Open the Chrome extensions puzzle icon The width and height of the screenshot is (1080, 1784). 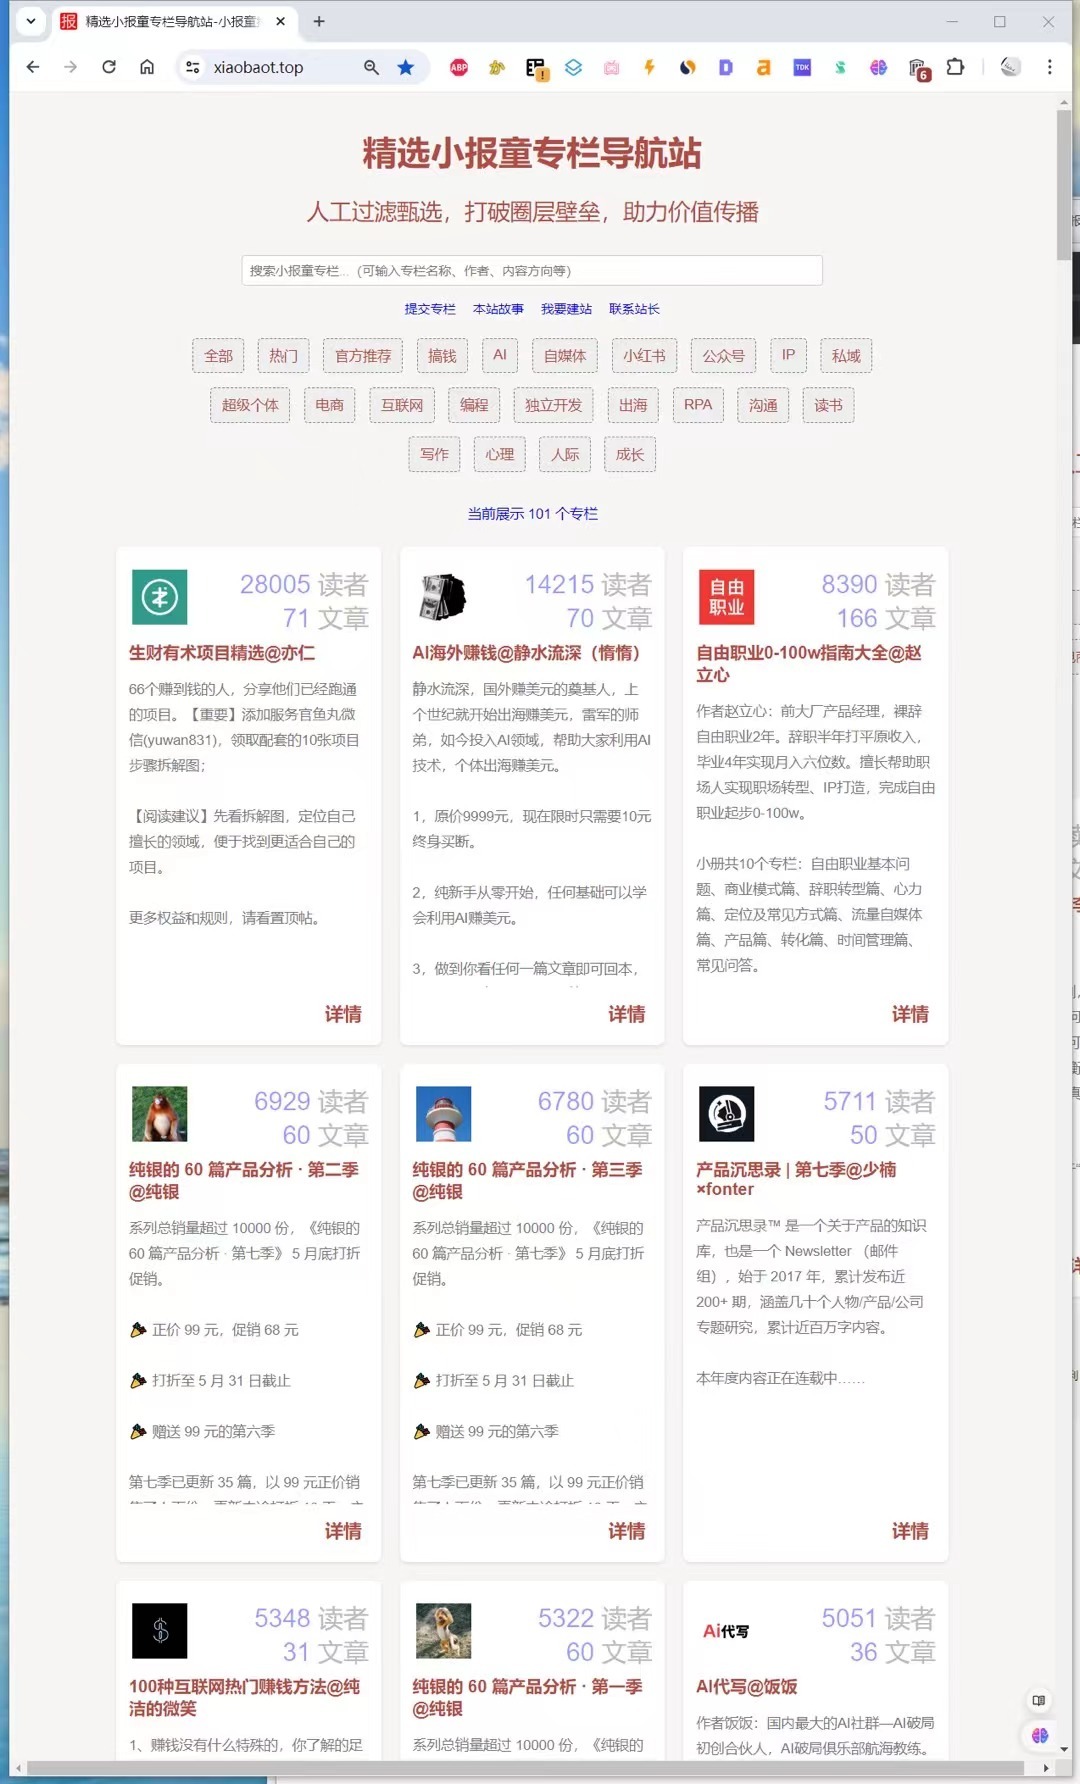coord(955,67)
